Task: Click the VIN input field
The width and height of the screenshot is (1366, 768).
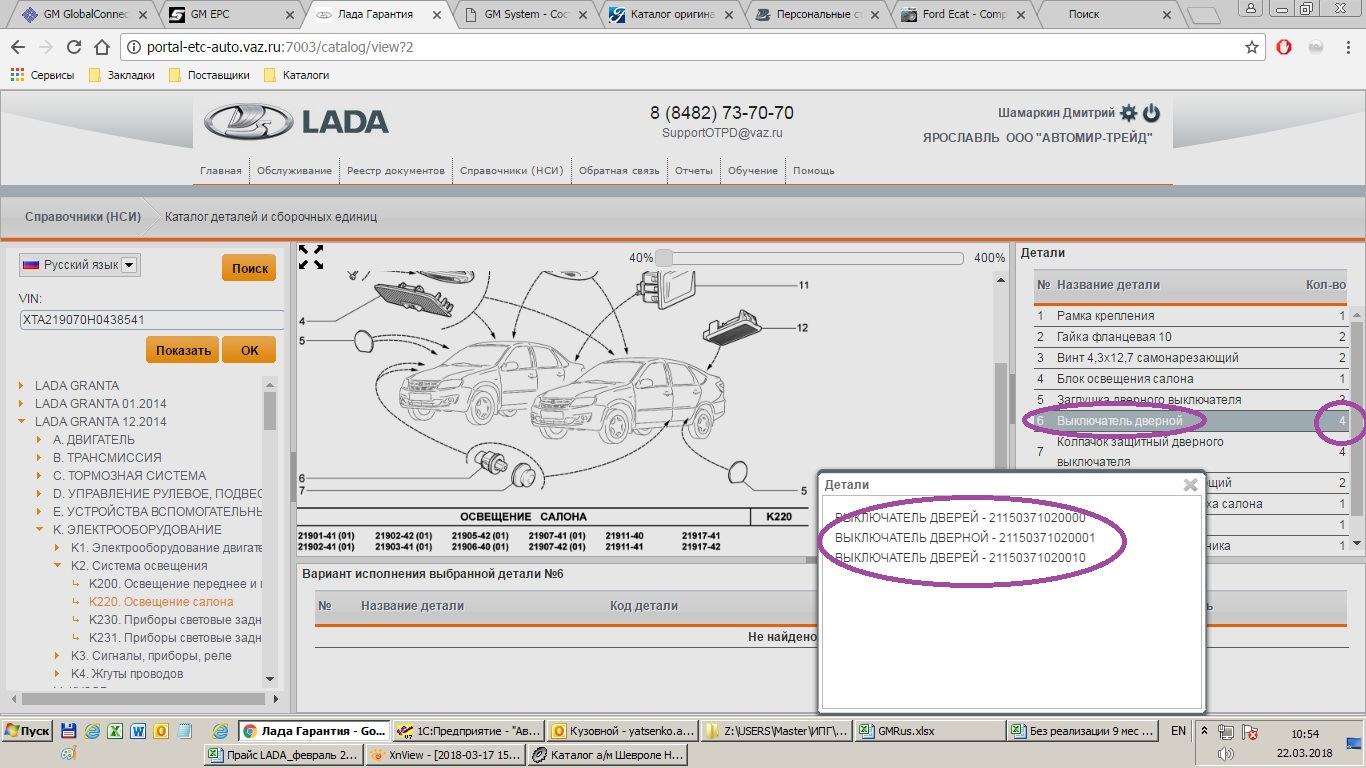Action: 150,320
